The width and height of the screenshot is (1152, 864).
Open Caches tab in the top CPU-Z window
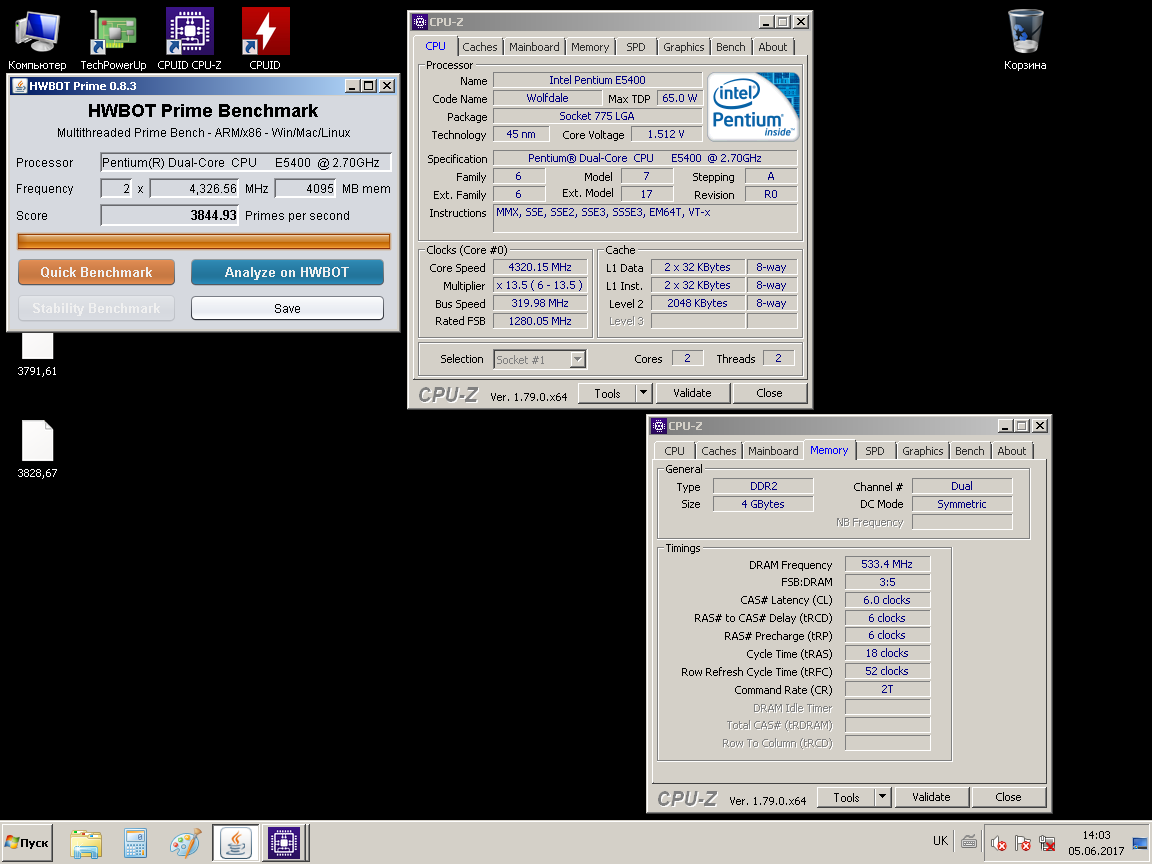click(480, 47)
